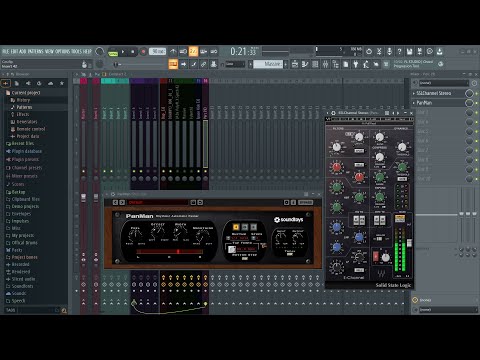Open the Channel rack view icon
Image resolution: width=480 pixels, height=360 pixels.
[x=315, y=64]
